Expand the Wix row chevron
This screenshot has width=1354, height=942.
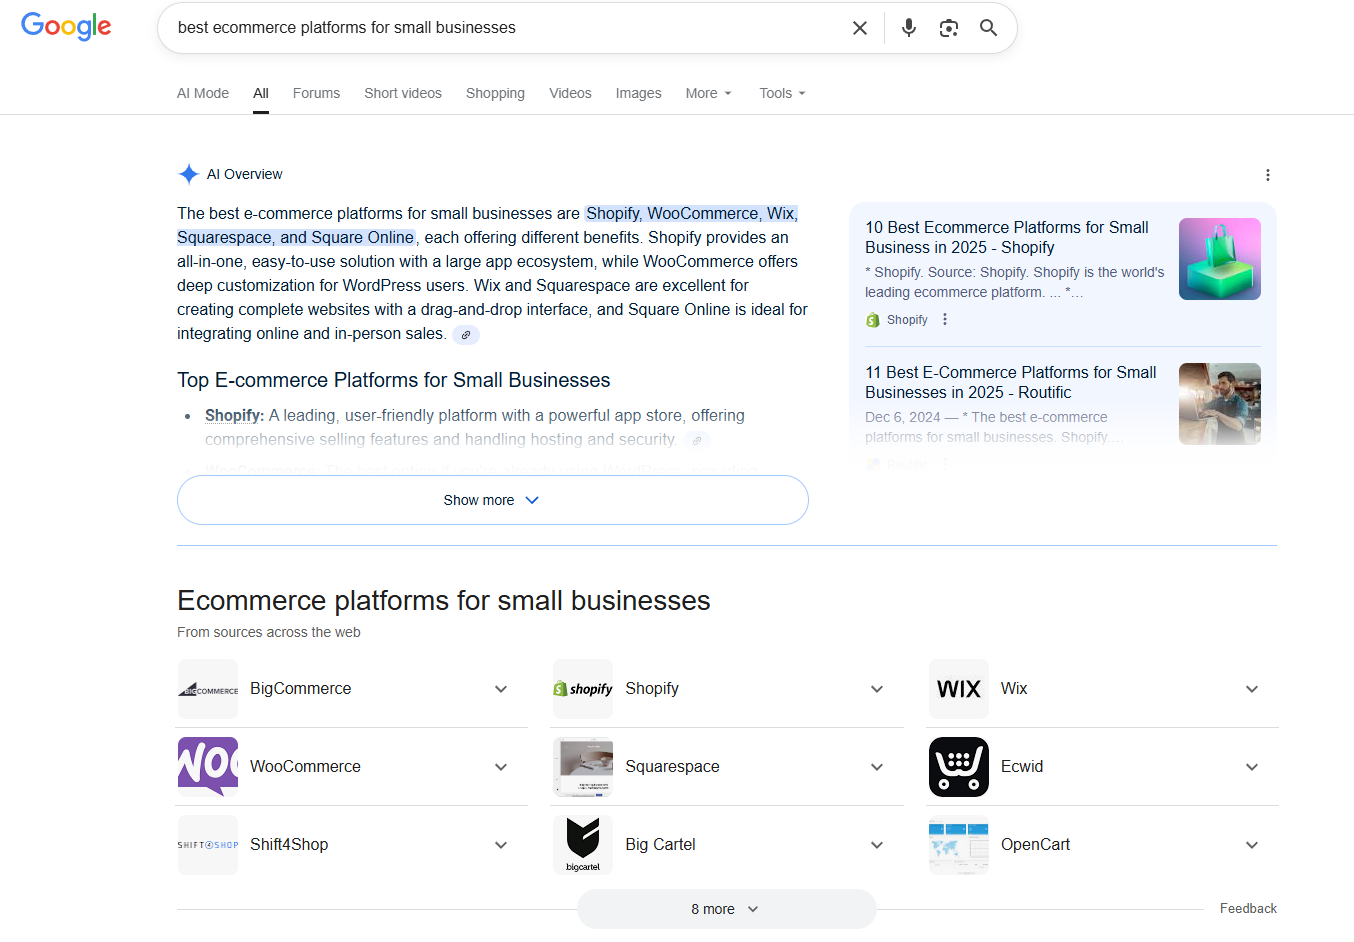coord(1252,689)
